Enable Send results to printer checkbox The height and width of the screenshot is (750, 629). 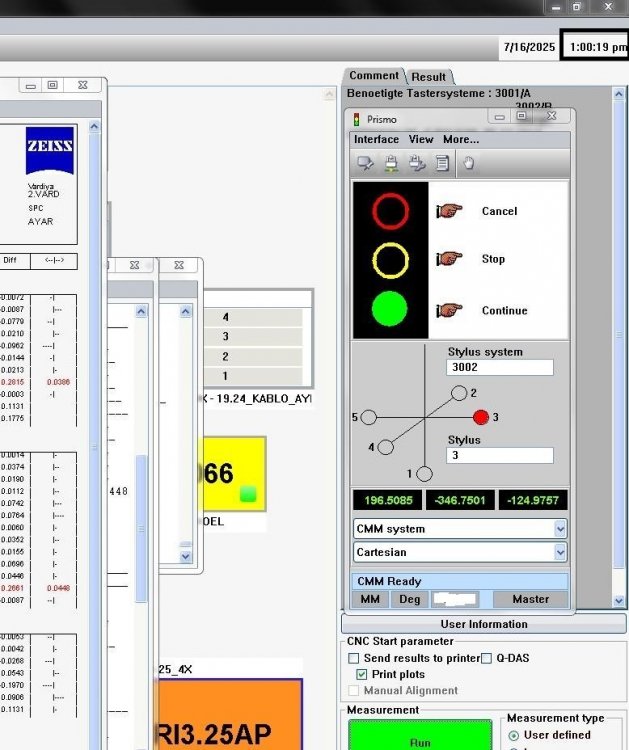353,658
